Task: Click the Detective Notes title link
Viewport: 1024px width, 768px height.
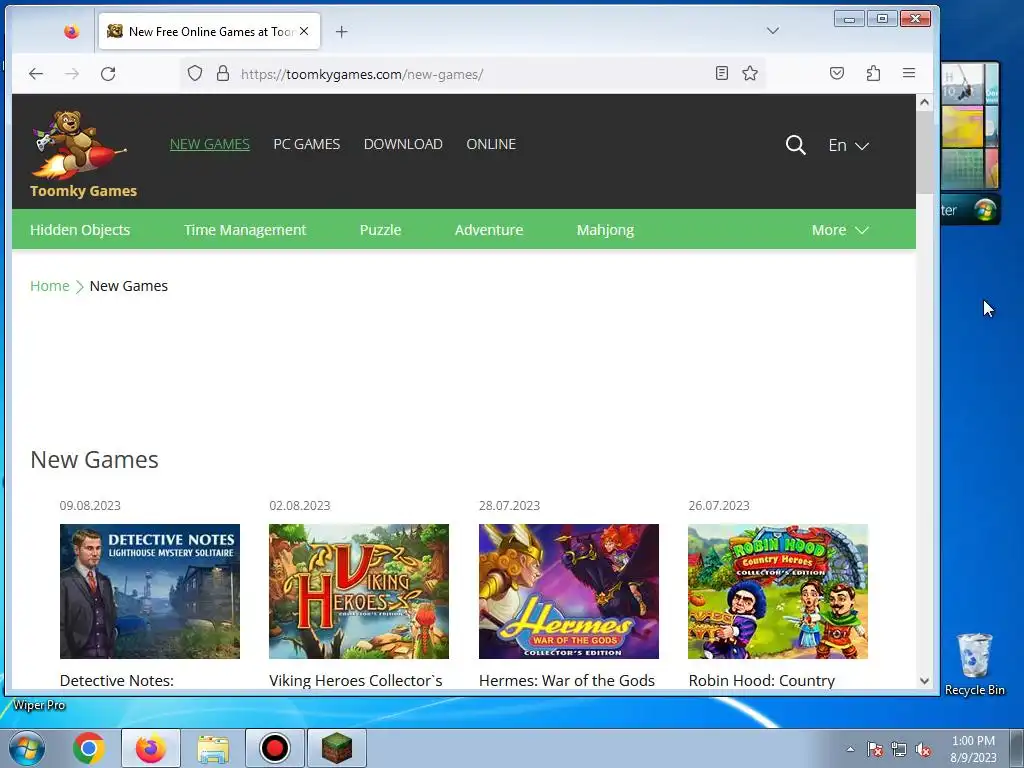Action: (x=117, y=680)
